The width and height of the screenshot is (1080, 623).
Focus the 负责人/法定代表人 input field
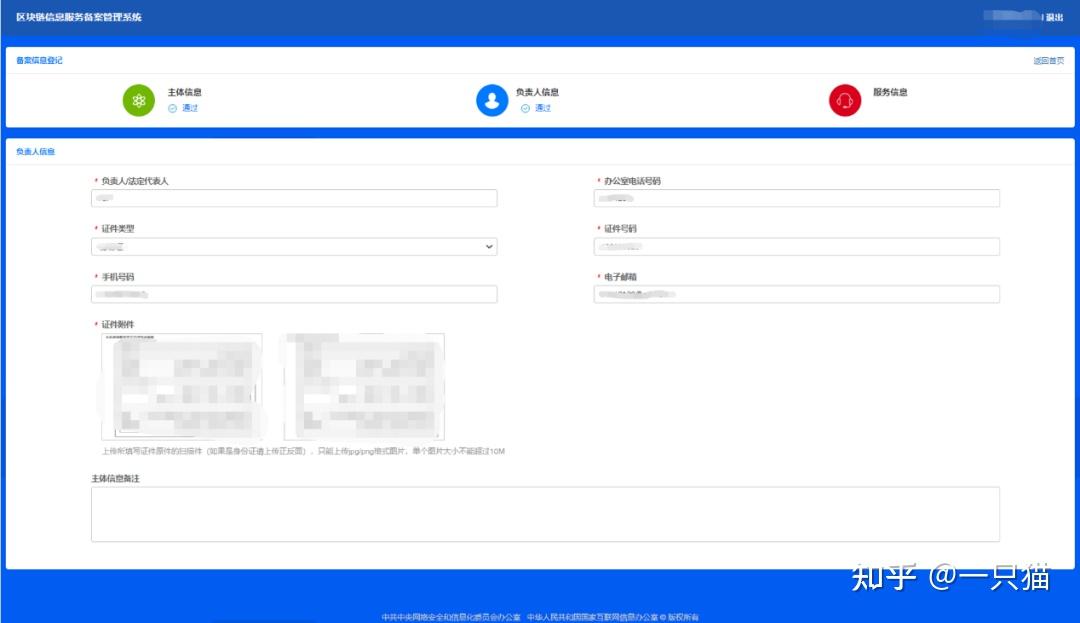pyautogui.click(x=294, y=198)
